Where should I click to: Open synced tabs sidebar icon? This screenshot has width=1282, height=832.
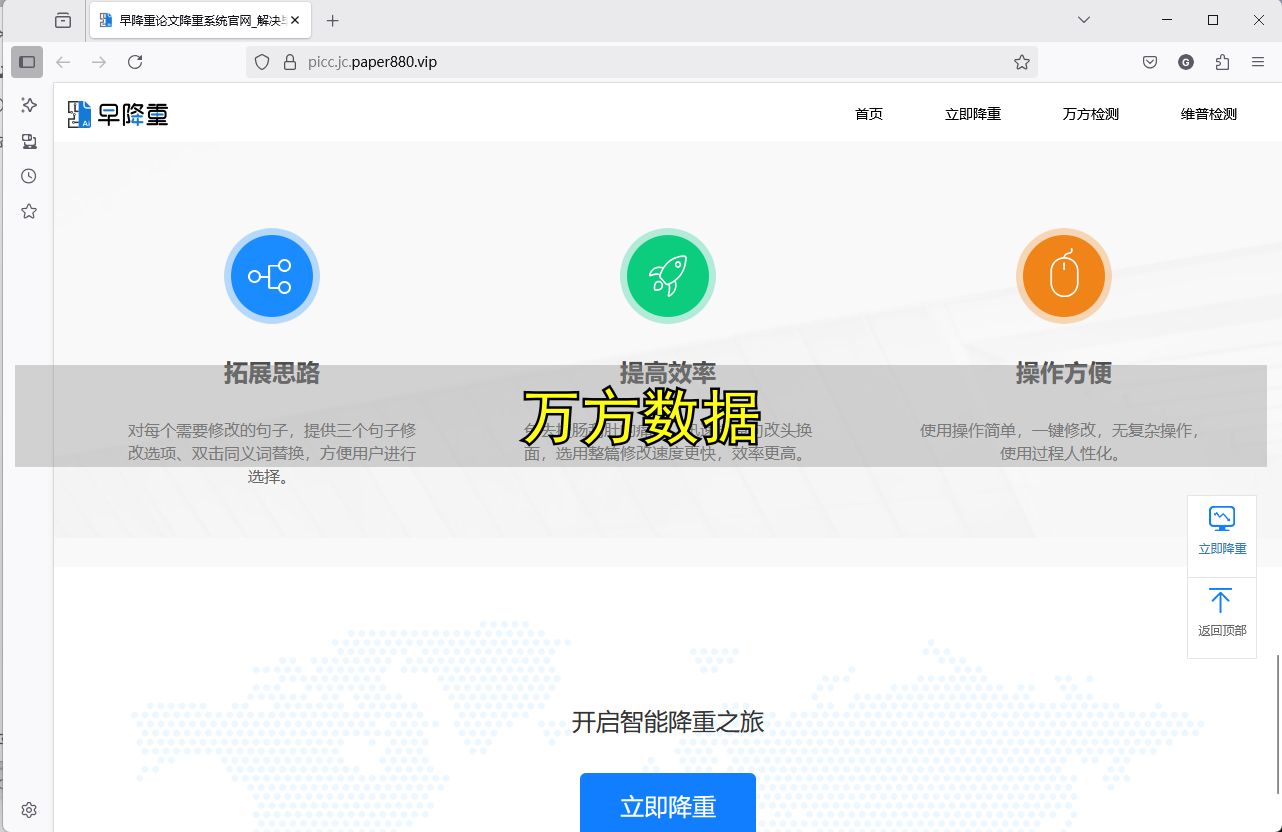(x=29, y=141)
